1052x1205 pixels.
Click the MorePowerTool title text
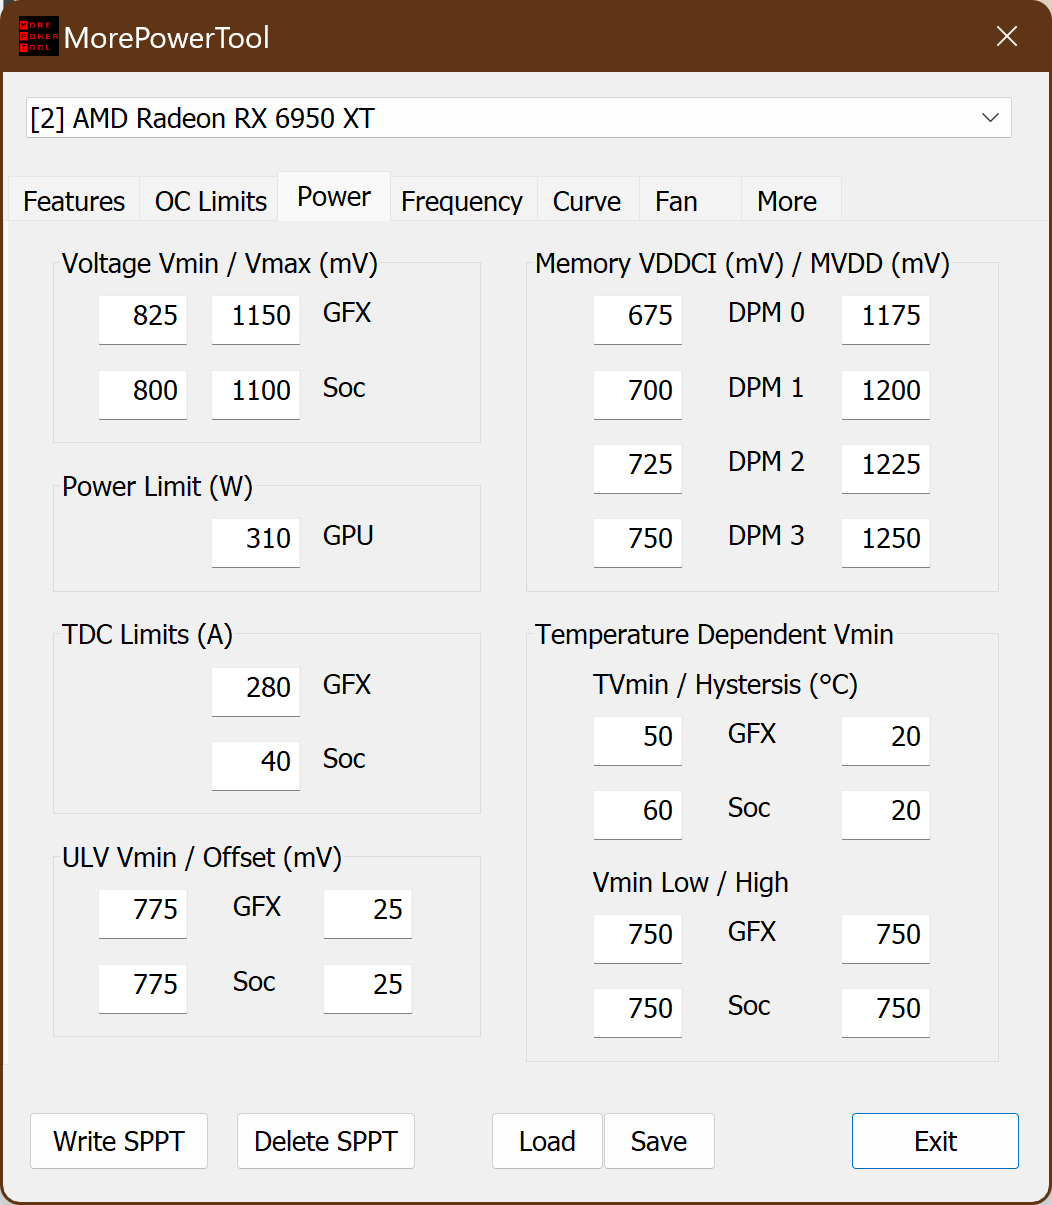click(167, 38)
